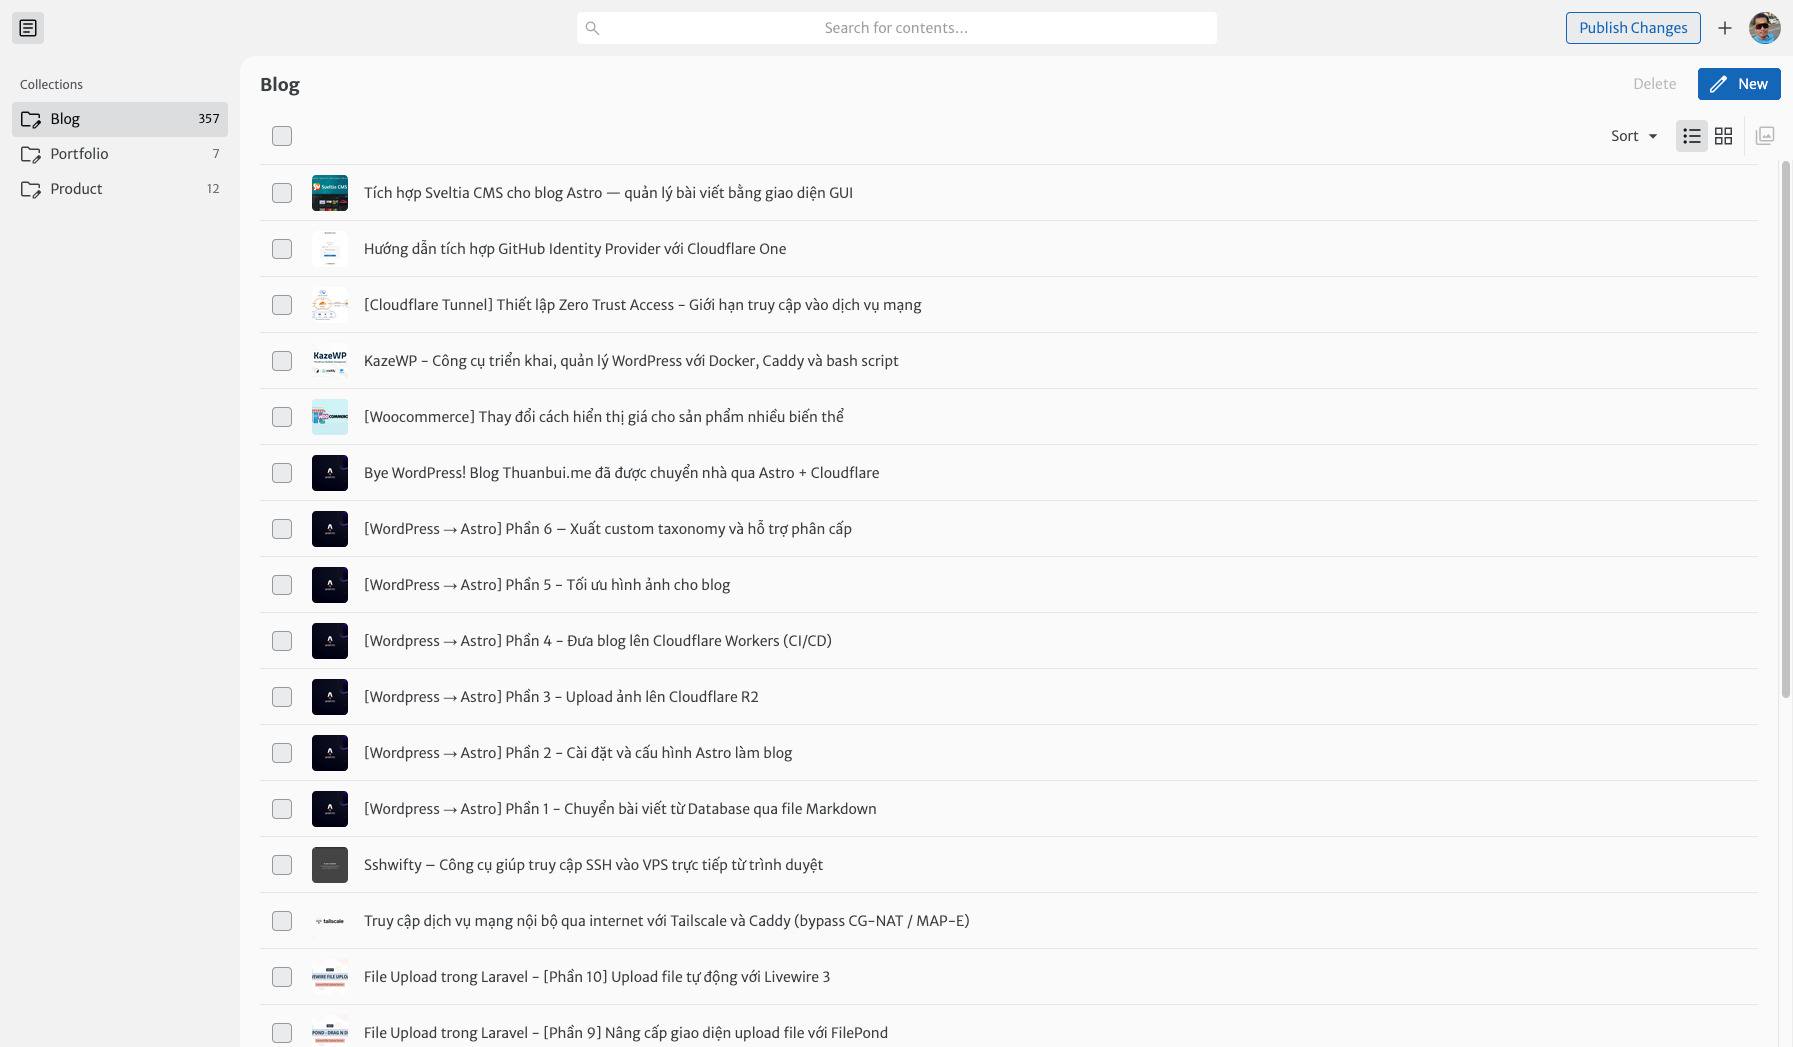Click the 357 count beside Blog

tap(208, 119)
